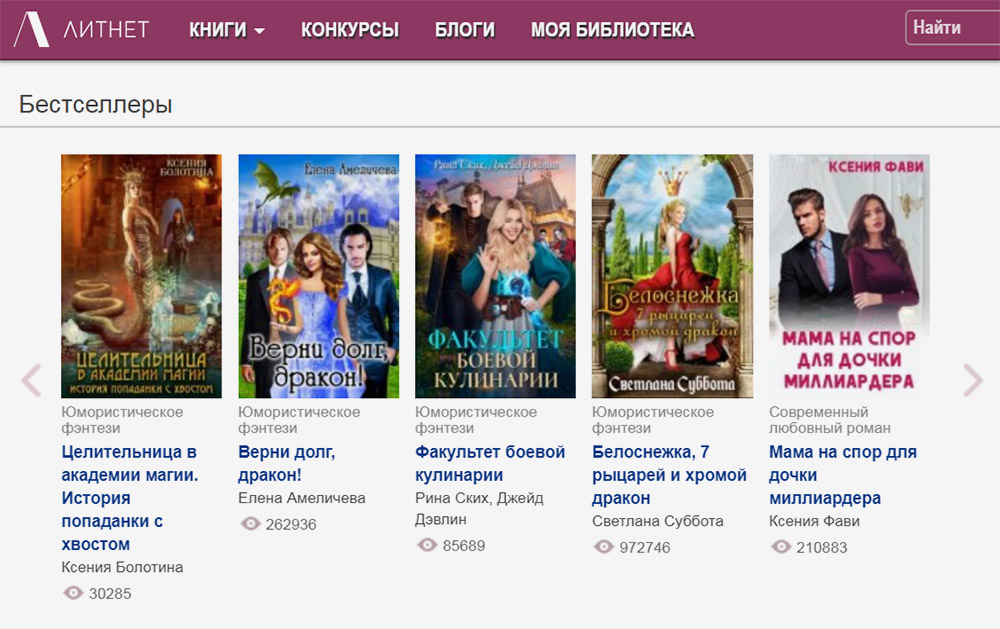Click the view count 972746
This screenshot has height=629, width=1000.
click(645, 547)
